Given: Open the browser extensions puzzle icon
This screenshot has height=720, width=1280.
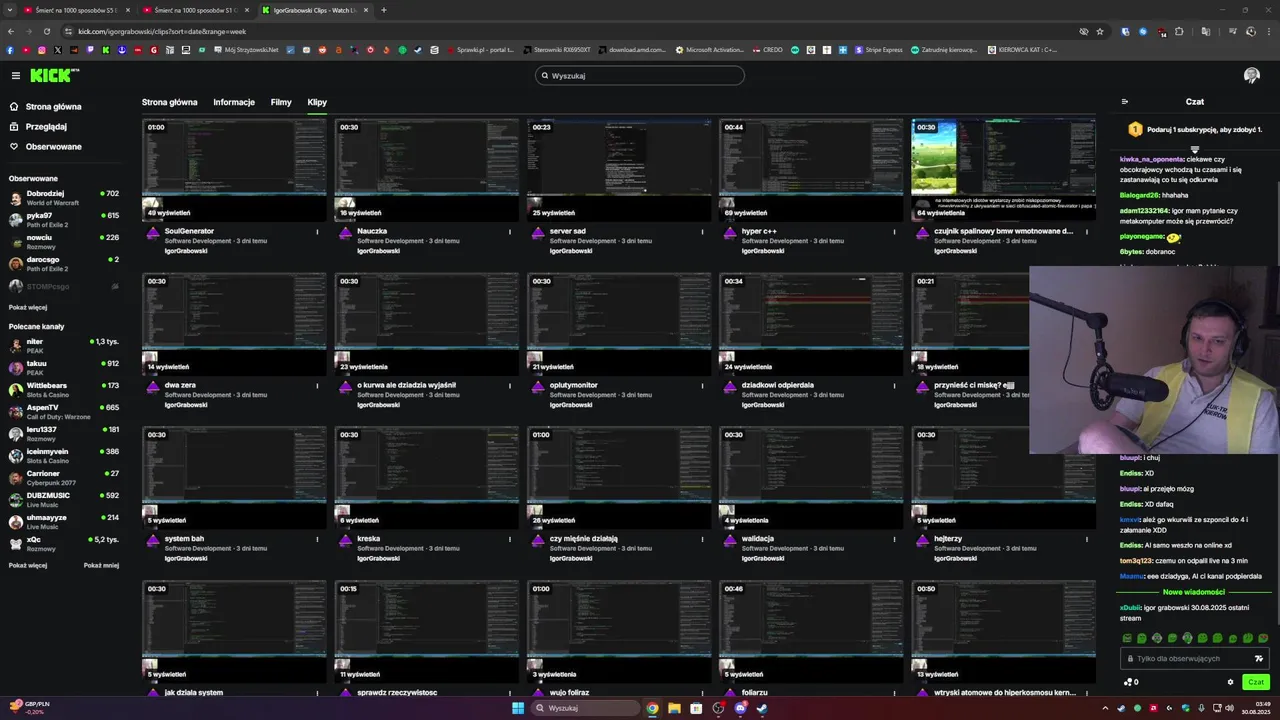Looking at the screenshot, I should (x=1180, y=31).
